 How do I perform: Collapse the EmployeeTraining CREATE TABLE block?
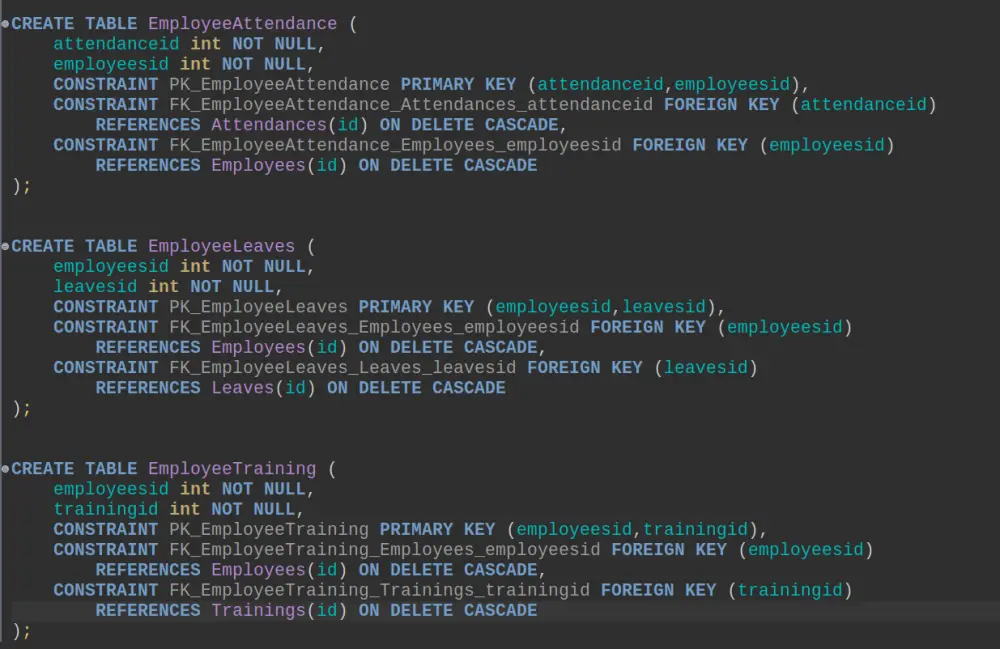[x=5, y=469]
